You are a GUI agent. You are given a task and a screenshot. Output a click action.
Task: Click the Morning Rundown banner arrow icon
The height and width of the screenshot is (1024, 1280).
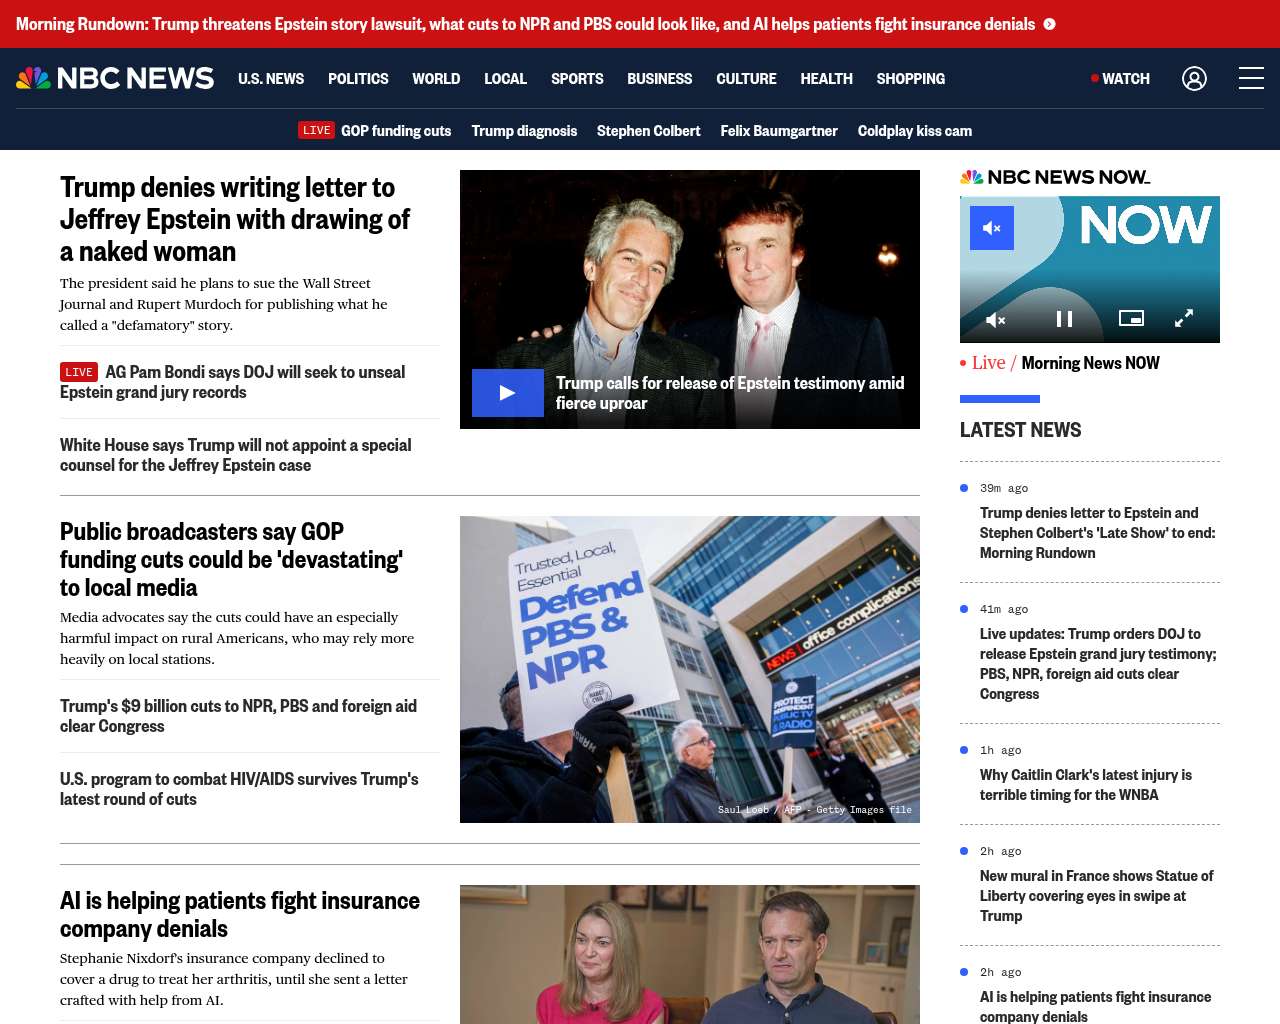[1049, 24]
